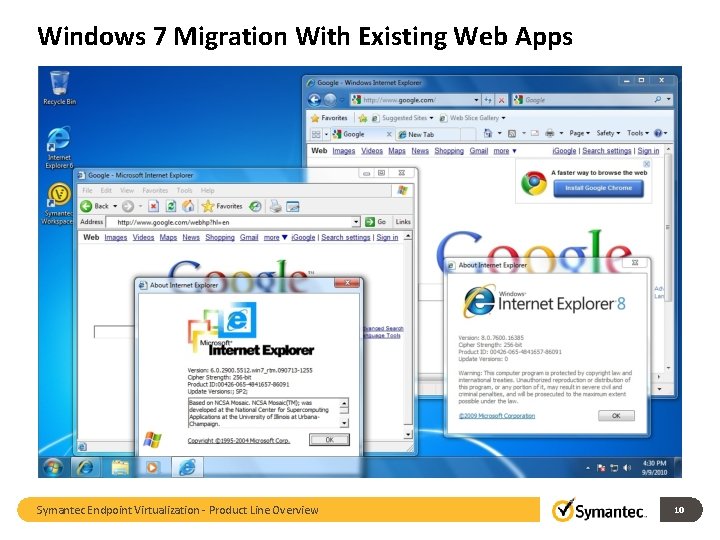Viewport: 720px width, 540px height.
Task: Click the Windows Start orb
Action: click(53, 467)
